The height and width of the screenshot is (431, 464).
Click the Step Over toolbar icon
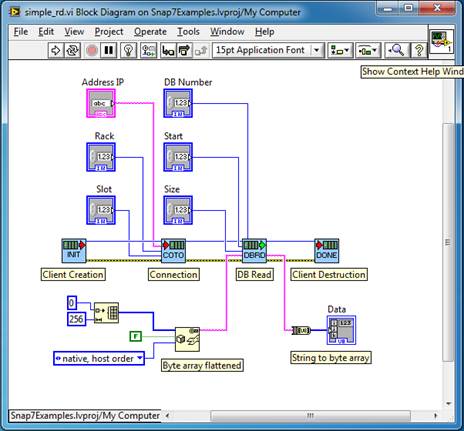(184, 50)
